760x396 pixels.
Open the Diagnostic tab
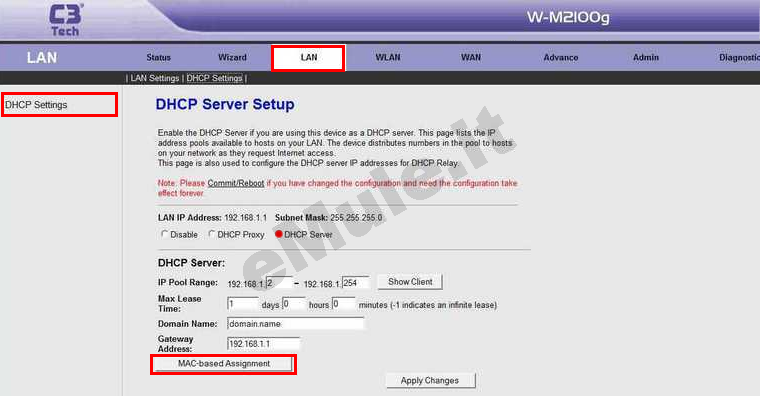coord(739,57)
